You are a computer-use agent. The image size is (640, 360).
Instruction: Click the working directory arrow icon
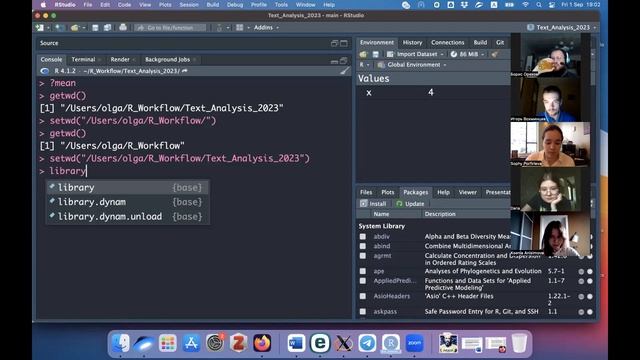coord(185,71)
